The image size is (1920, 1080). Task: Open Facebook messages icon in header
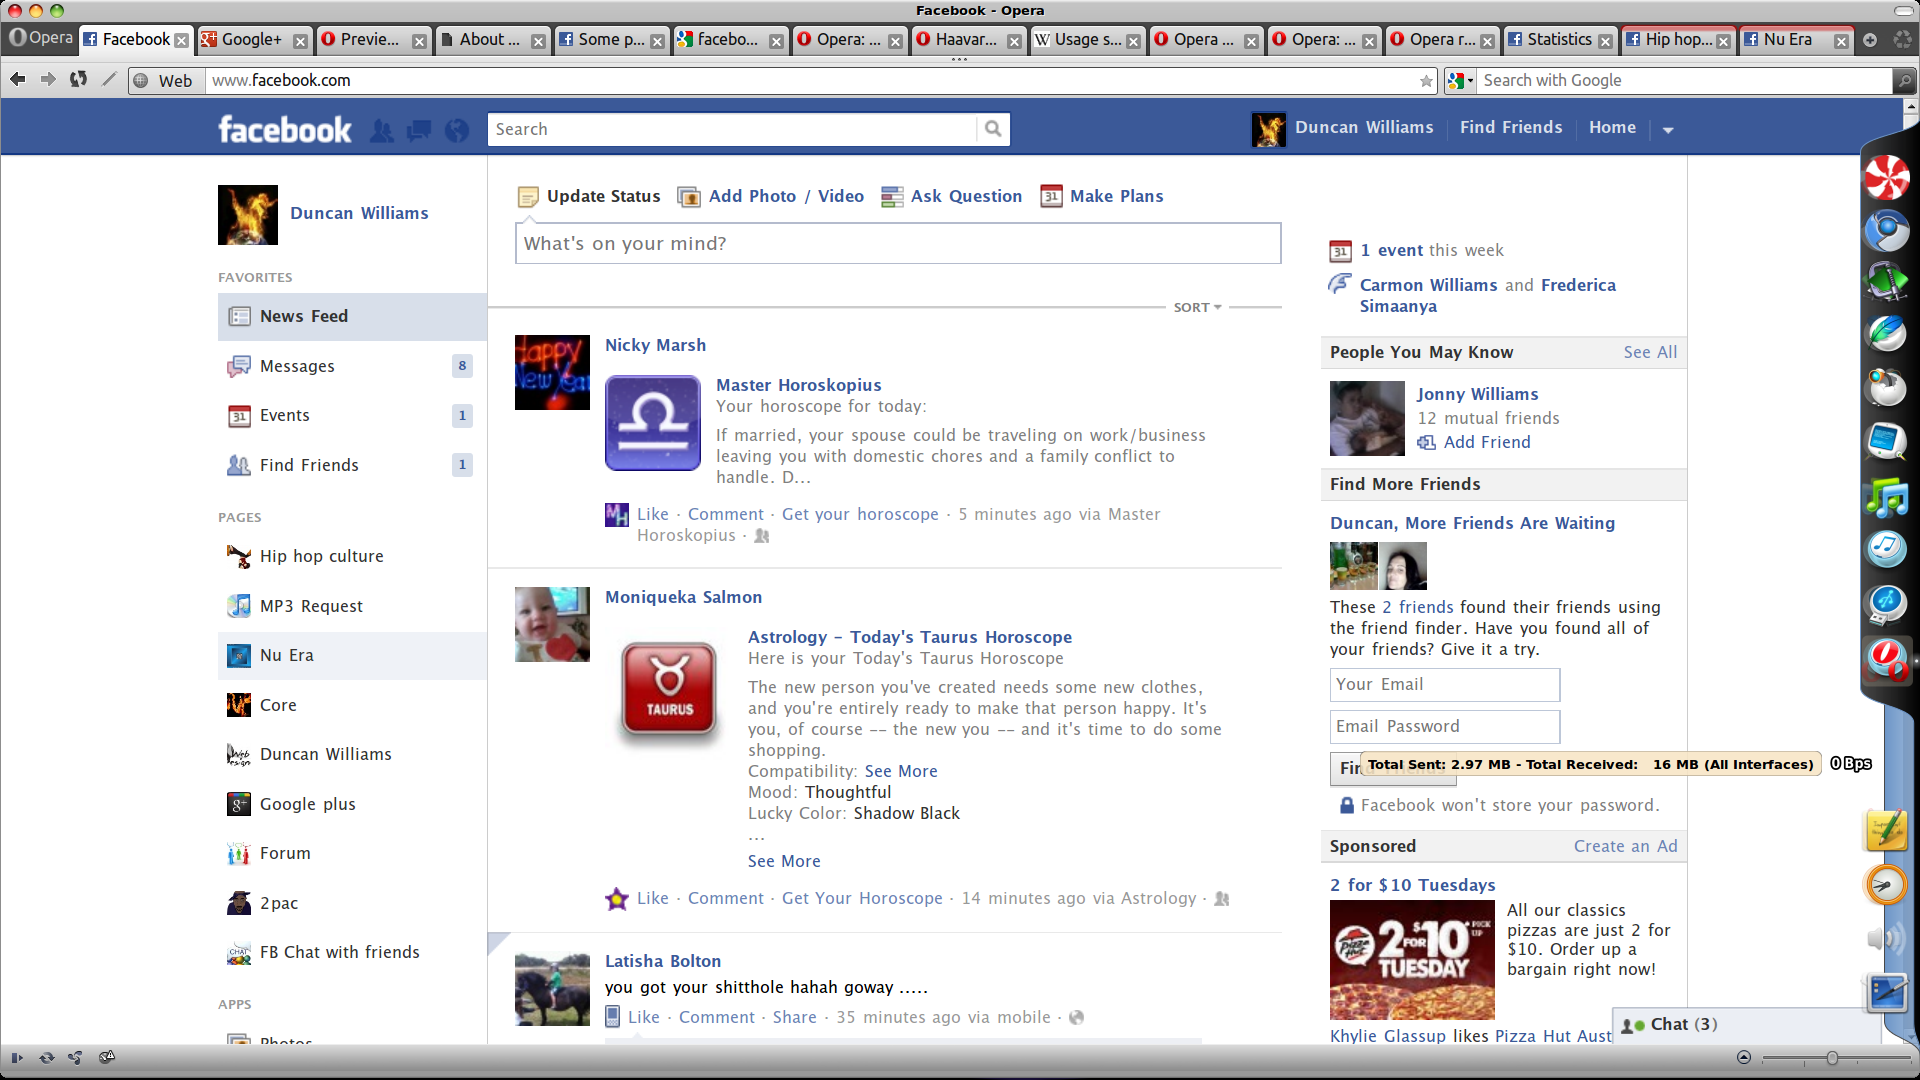click(x=419, y=130)
